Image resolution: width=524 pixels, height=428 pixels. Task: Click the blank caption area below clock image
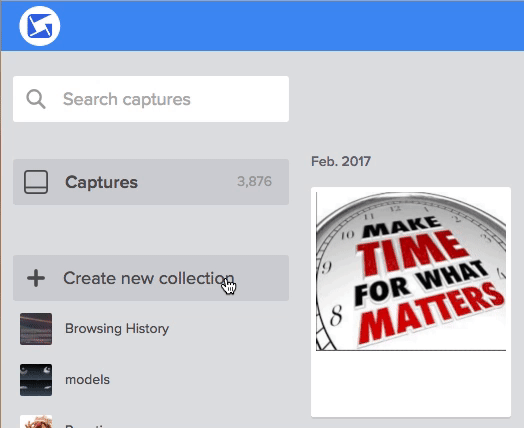point(411,384)
